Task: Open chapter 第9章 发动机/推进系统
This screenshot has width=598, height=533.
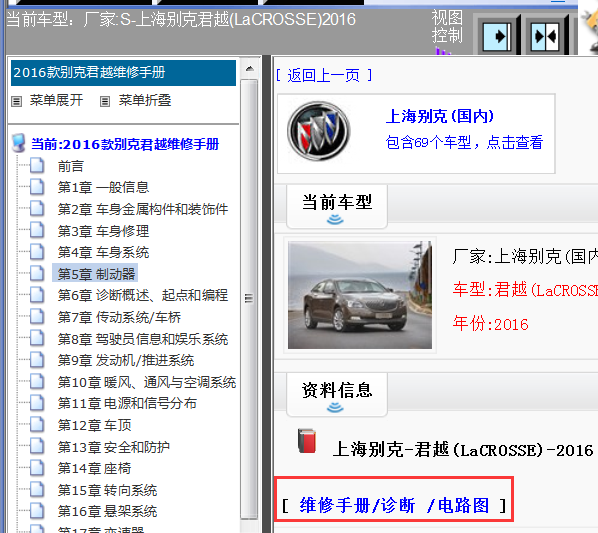Action: click(x=126, y=360)
